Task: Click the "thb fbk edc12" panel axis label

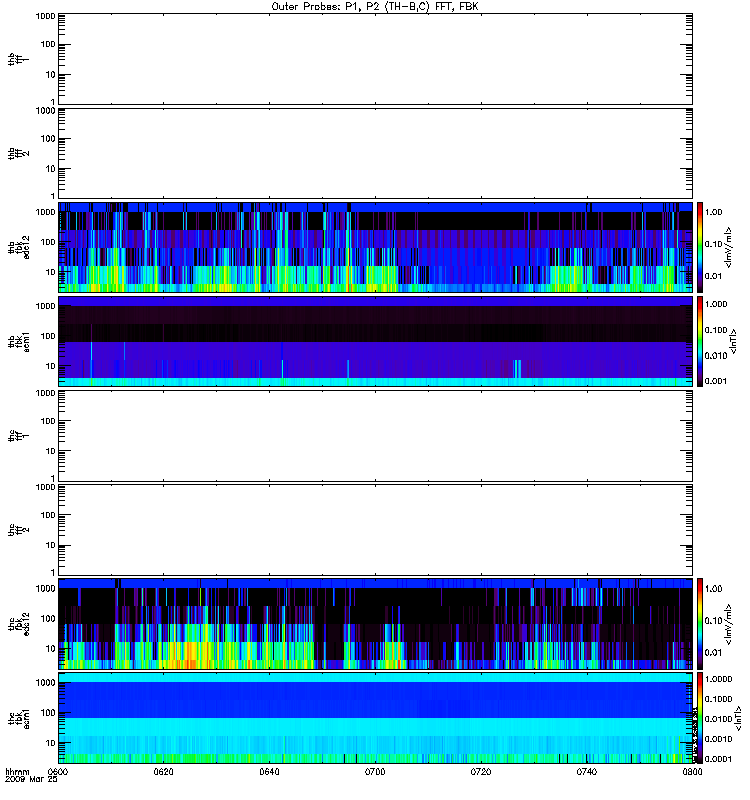Action: pyautogui.click(x=19, y=247)
